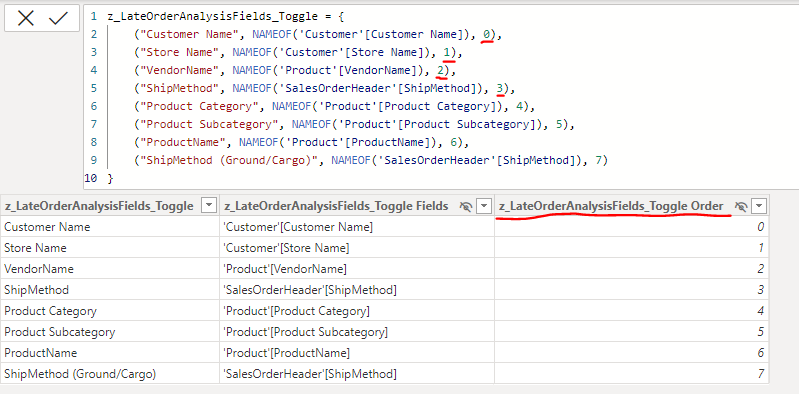Click the order value 6 cell
The width and height of the screenshot is (799, 394).
(631, 353)
